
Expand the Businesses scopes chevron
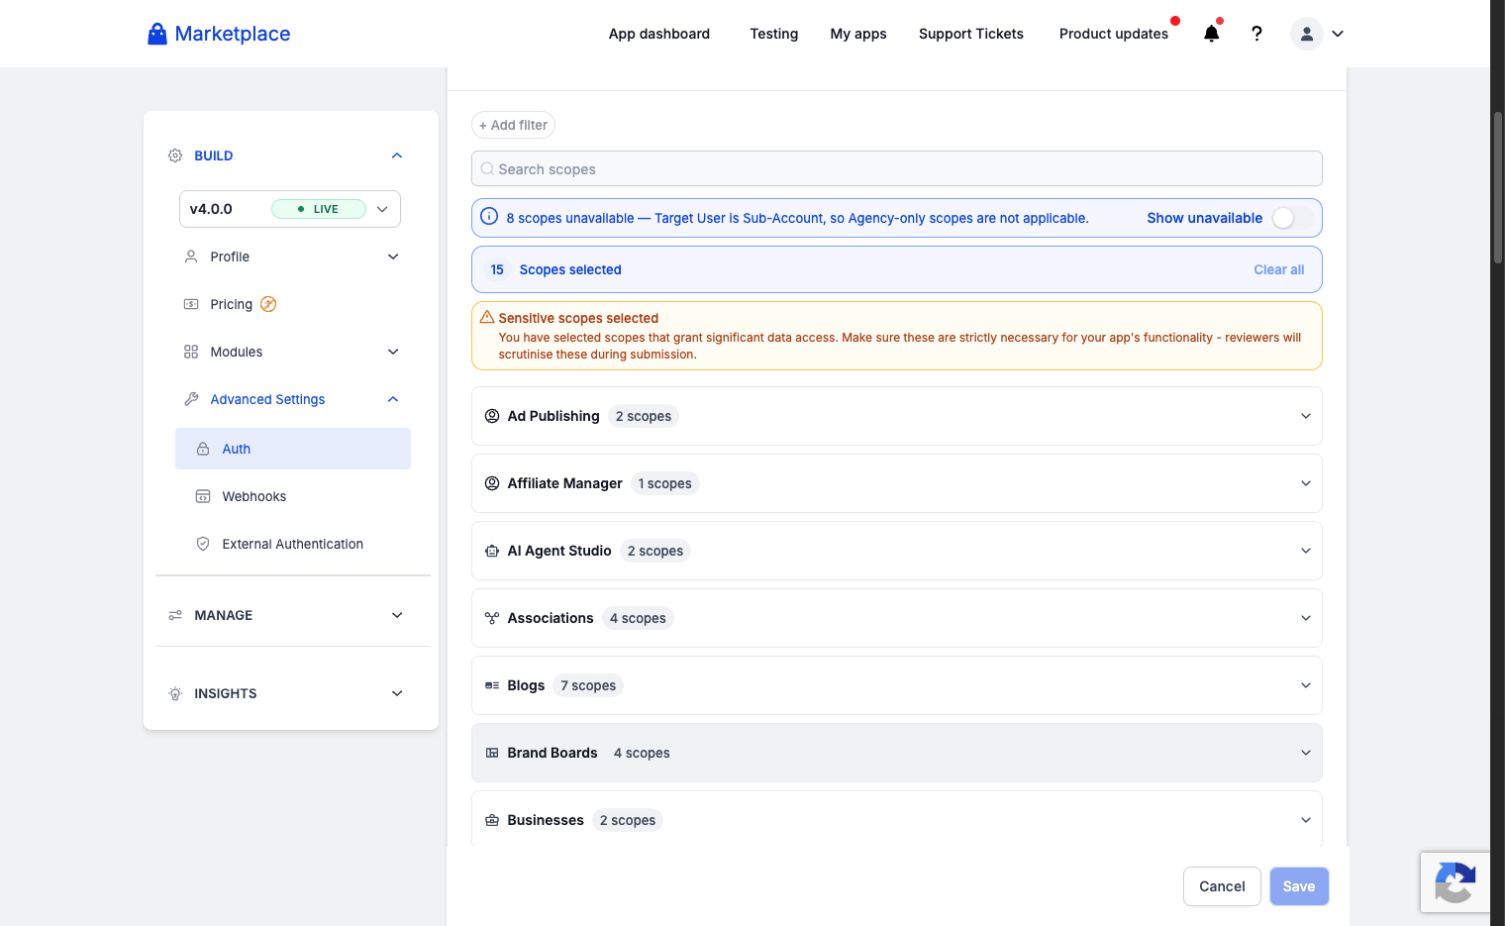(1305, 820)
